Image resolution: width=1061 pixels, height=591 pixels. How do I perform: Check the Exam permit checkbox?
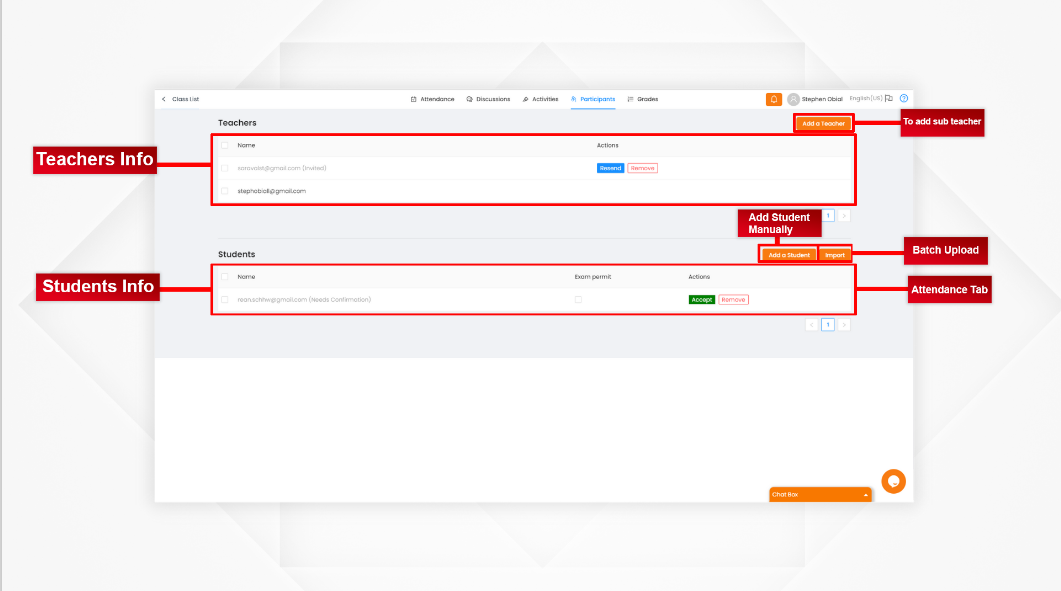coord(578,299)
